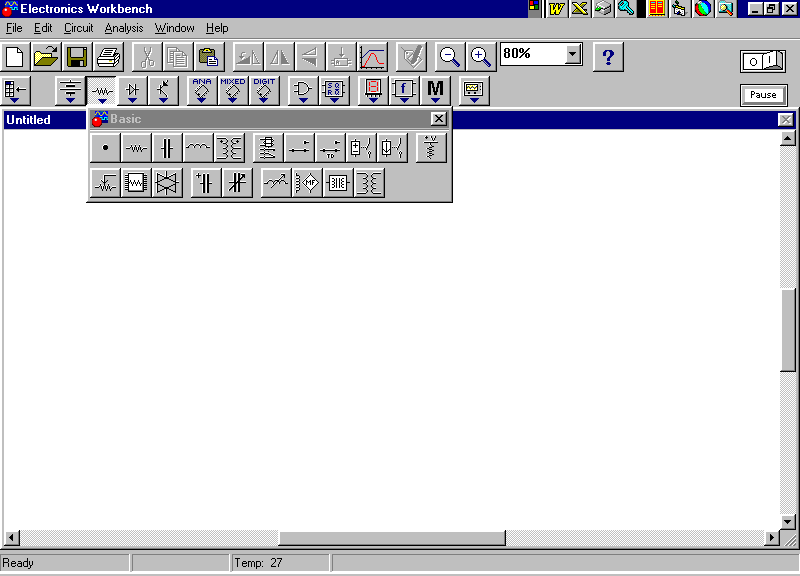This screenshot has height=576, width=800.
Task: Open the Help menu
Action: point(217,28)
